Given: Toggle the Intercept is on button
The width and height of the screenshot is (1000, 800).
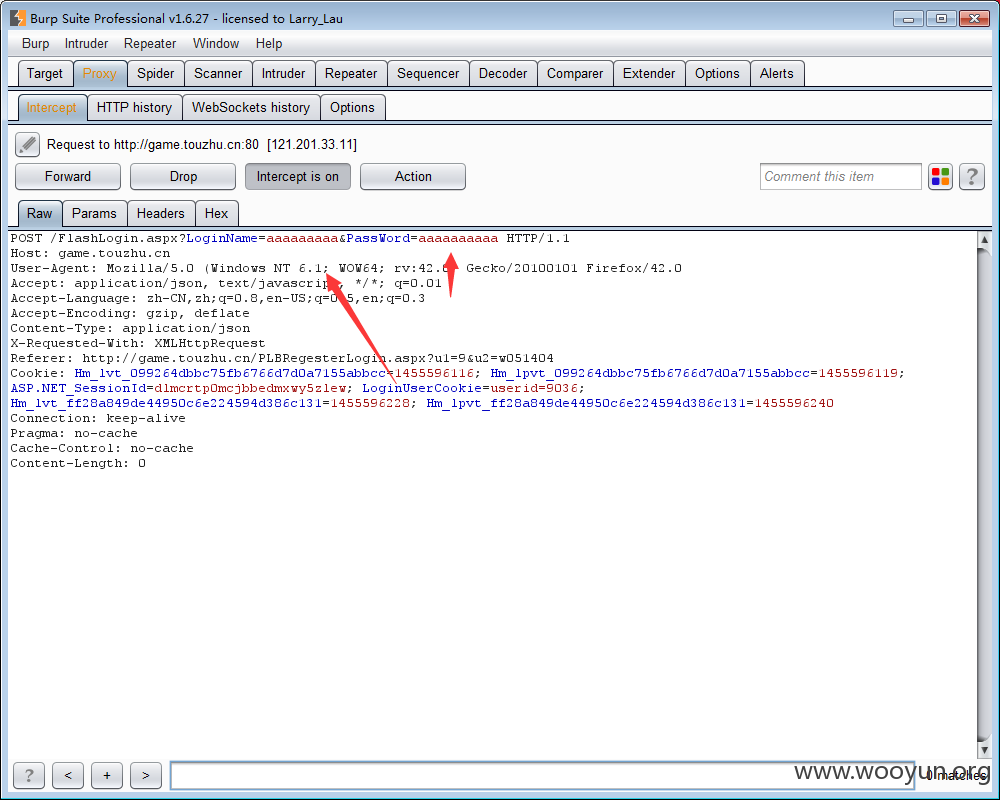Looking at the screenshot, I should click(x=298, y=177).
